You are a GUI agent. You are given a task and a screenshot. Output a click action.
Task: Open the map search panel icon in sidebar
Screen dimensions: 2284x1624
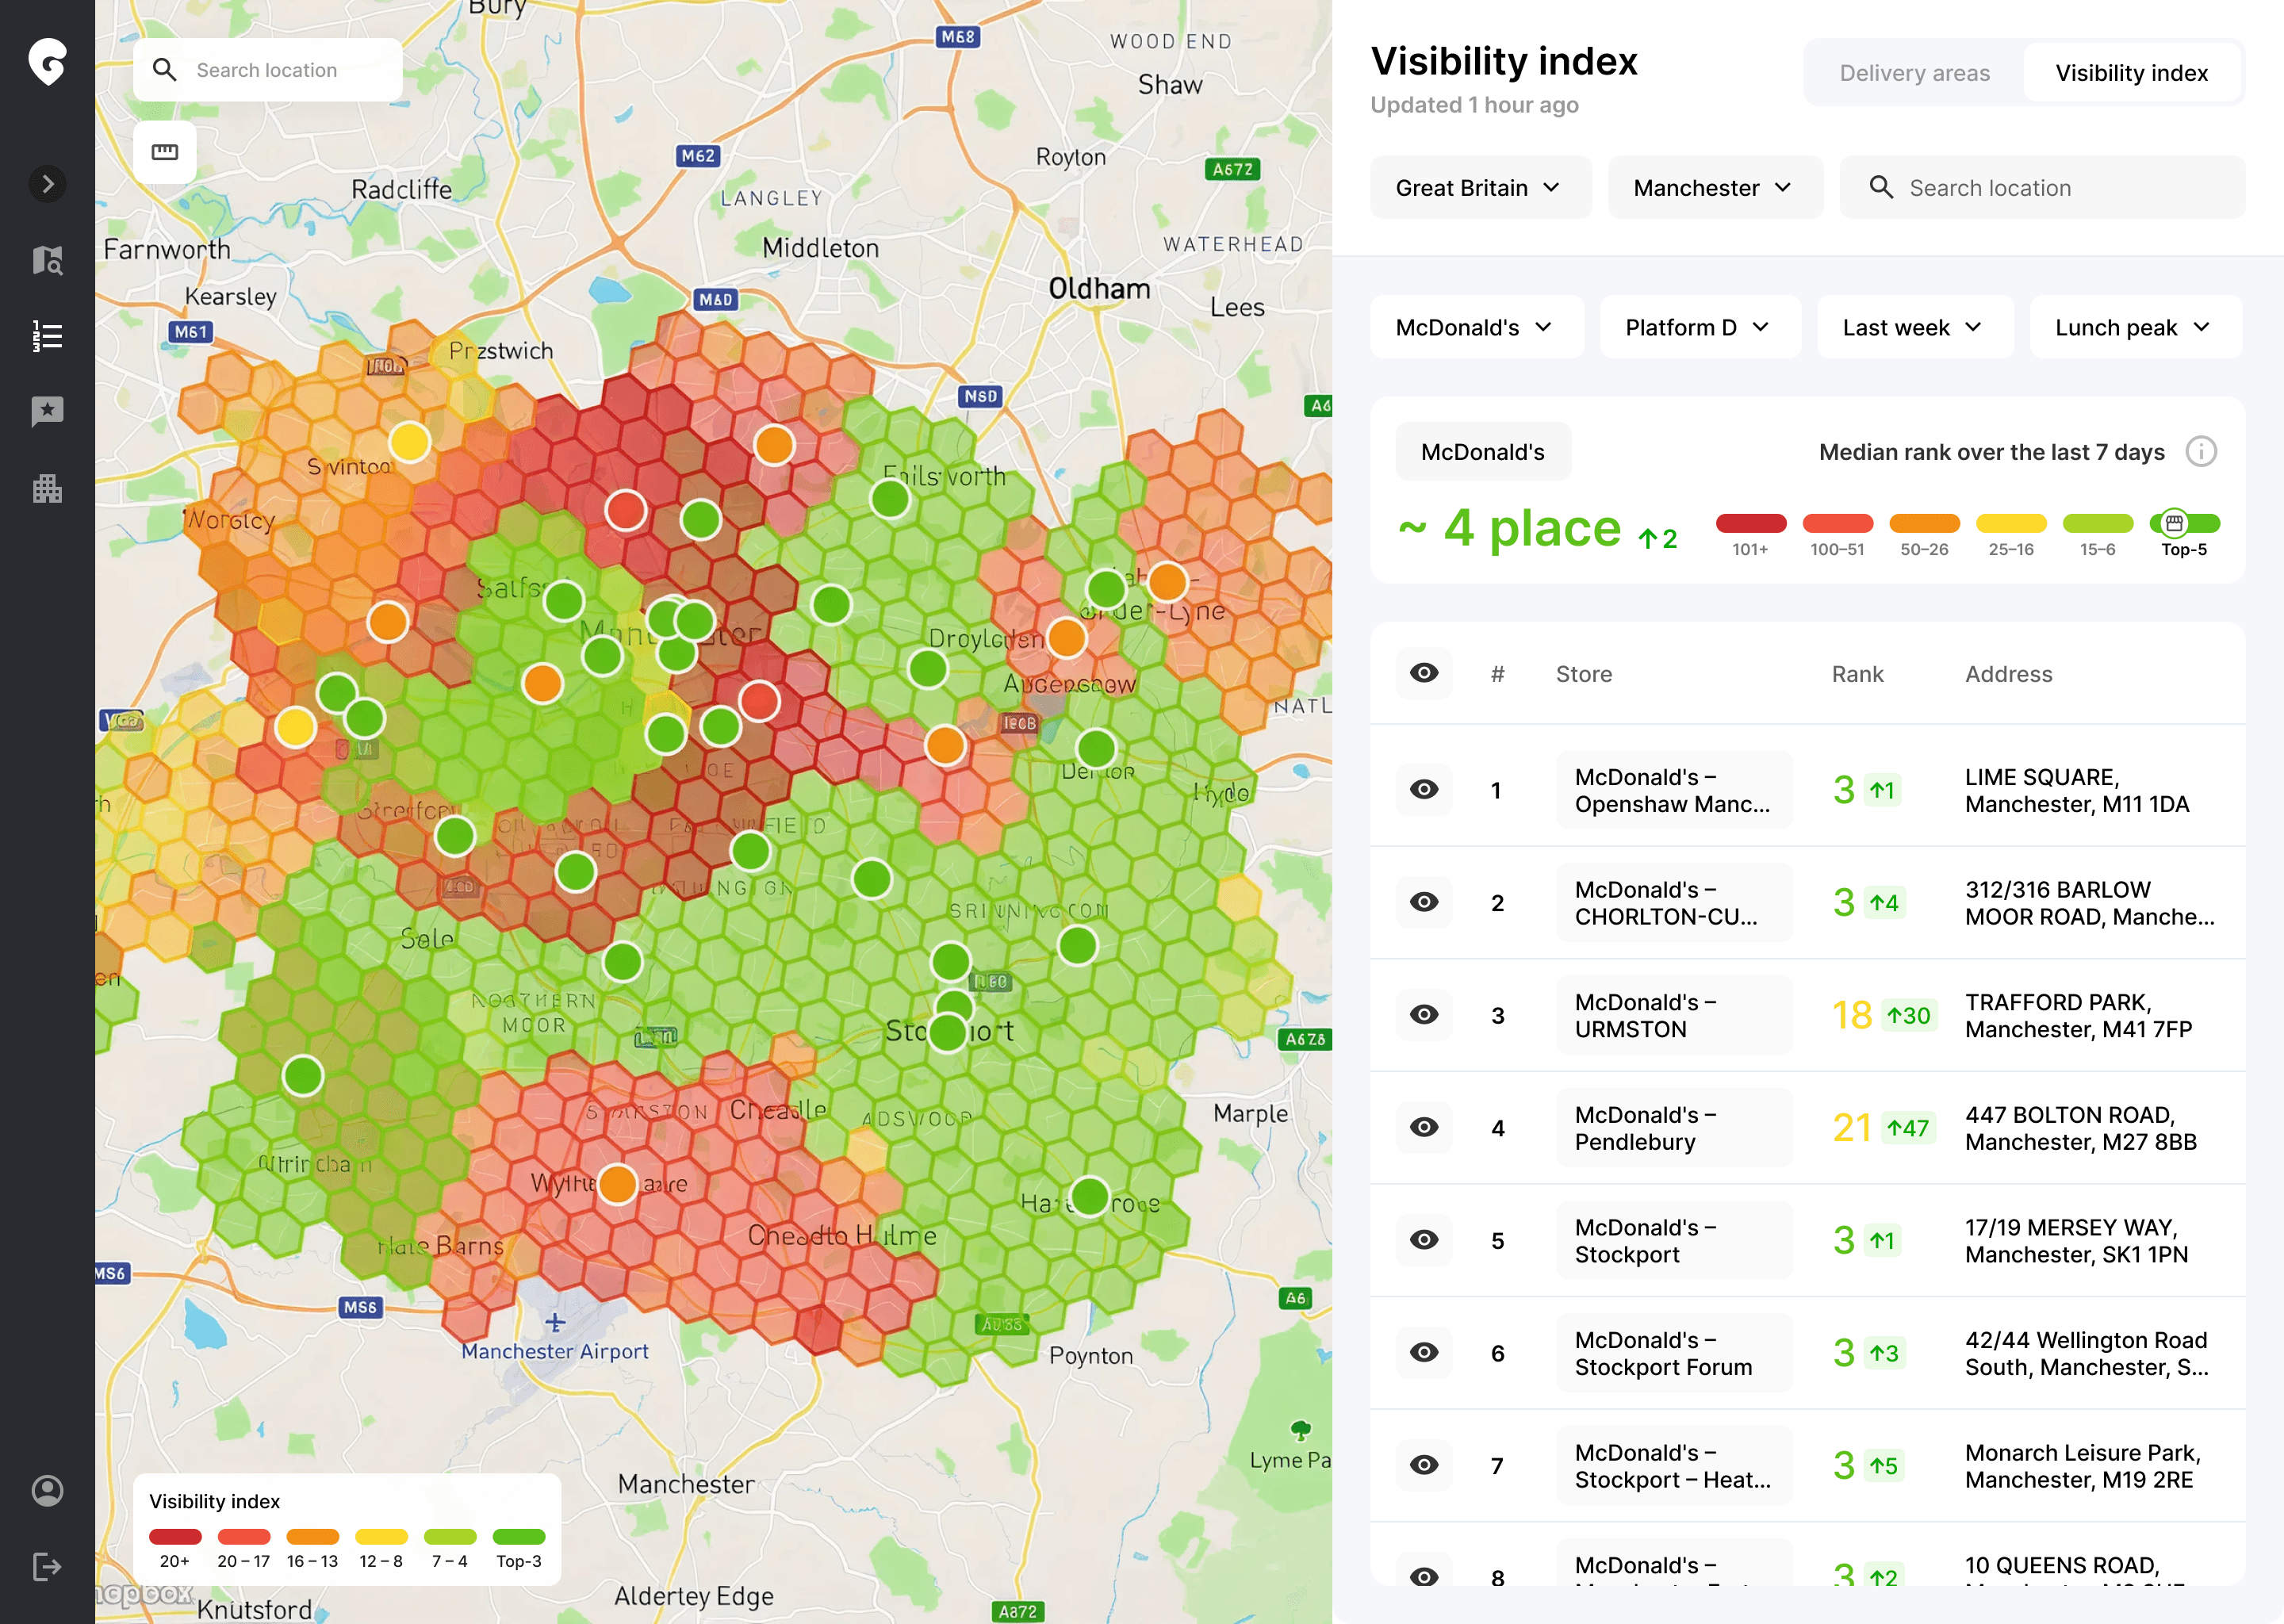pyautogui.click(x=46, y=260)
